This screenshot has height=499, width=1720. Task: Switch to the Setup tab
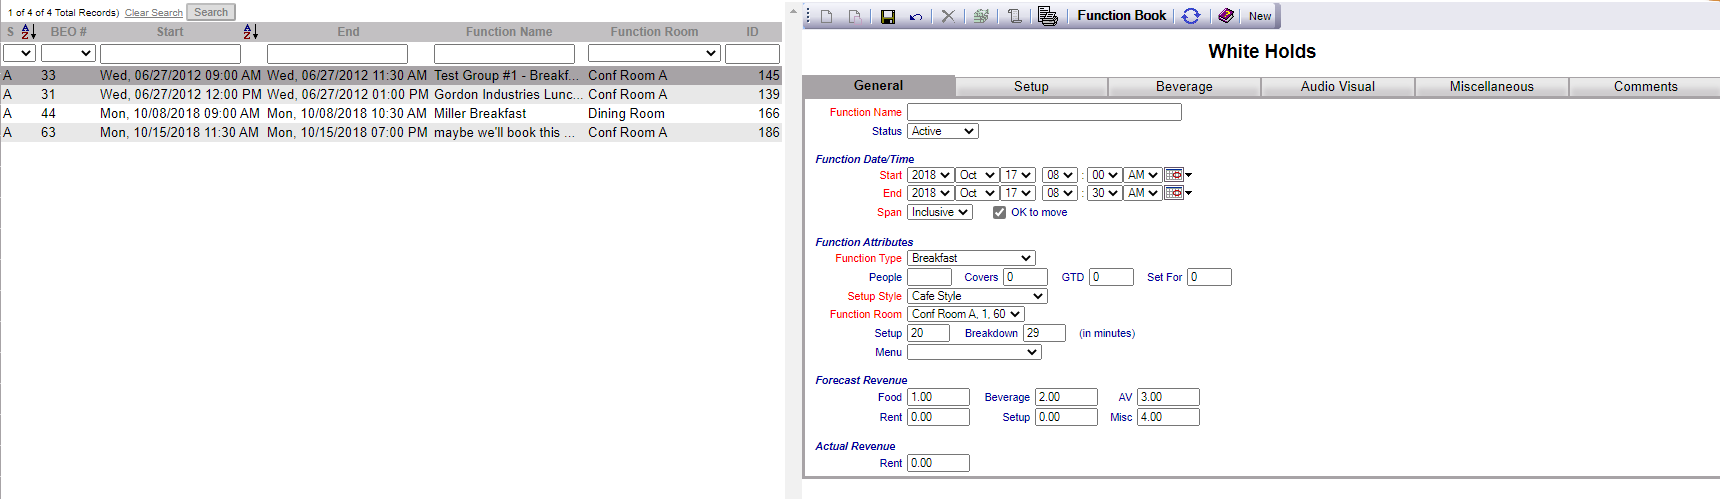point(1031,87)
